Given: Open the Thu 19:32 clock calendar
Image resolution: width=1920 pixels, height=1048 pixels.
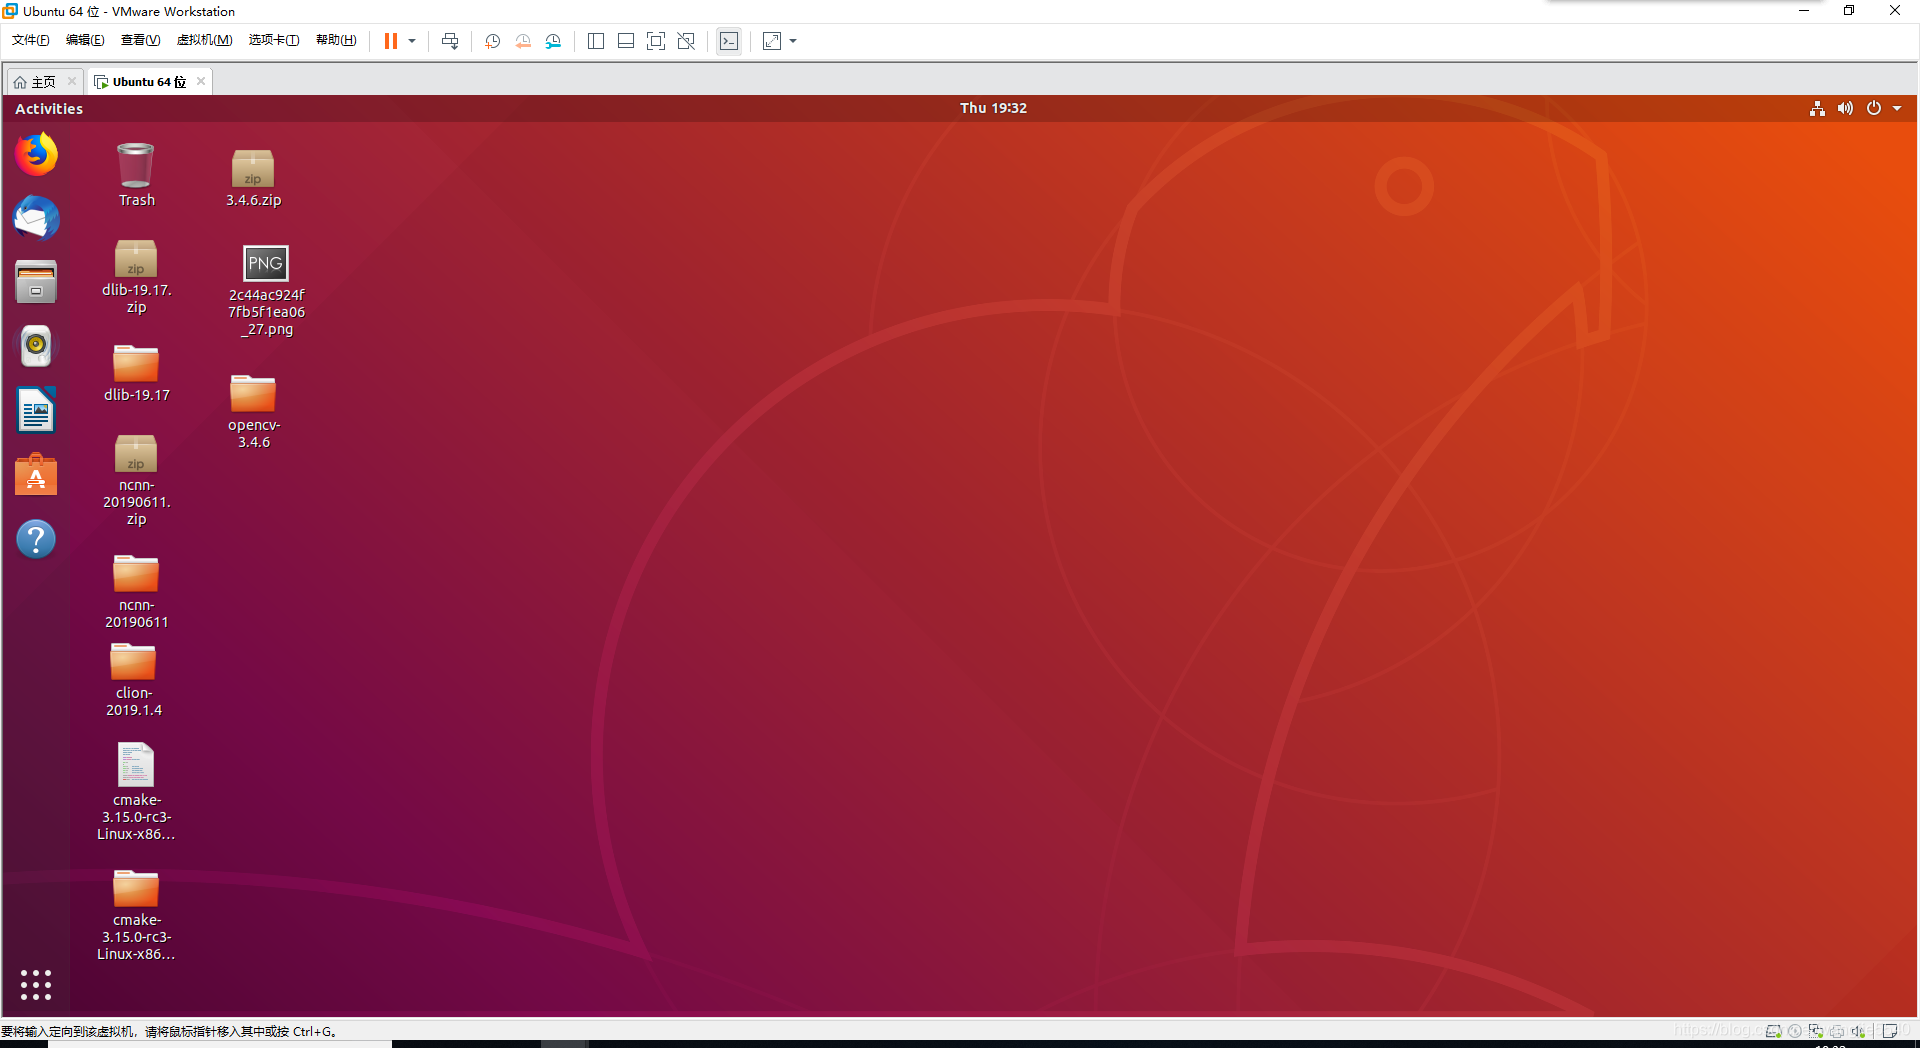Looking at the screenshot, I should (993, 108).
